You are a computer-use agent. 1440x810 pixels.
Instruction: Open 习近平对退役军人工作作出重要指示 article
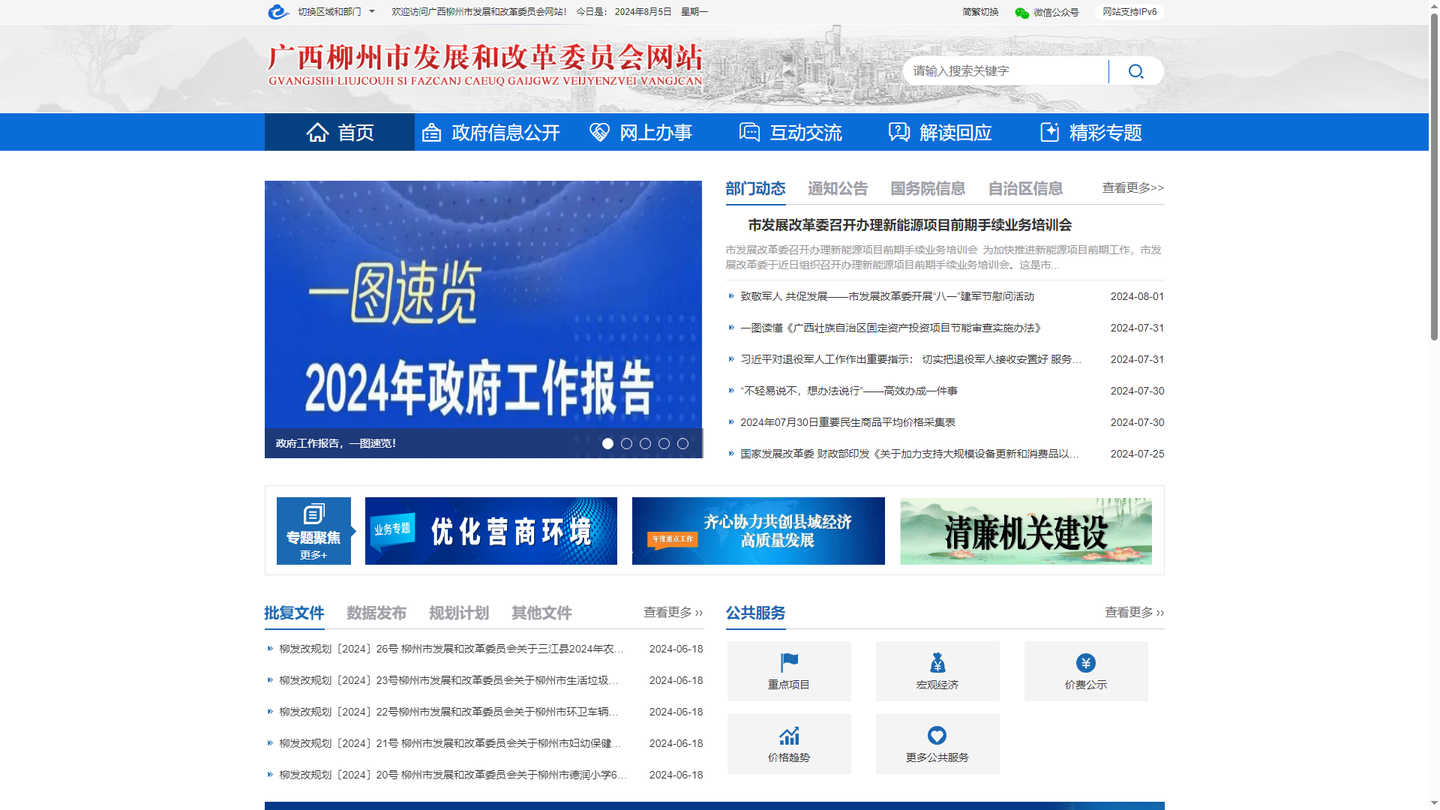click(x=911, y=359)
